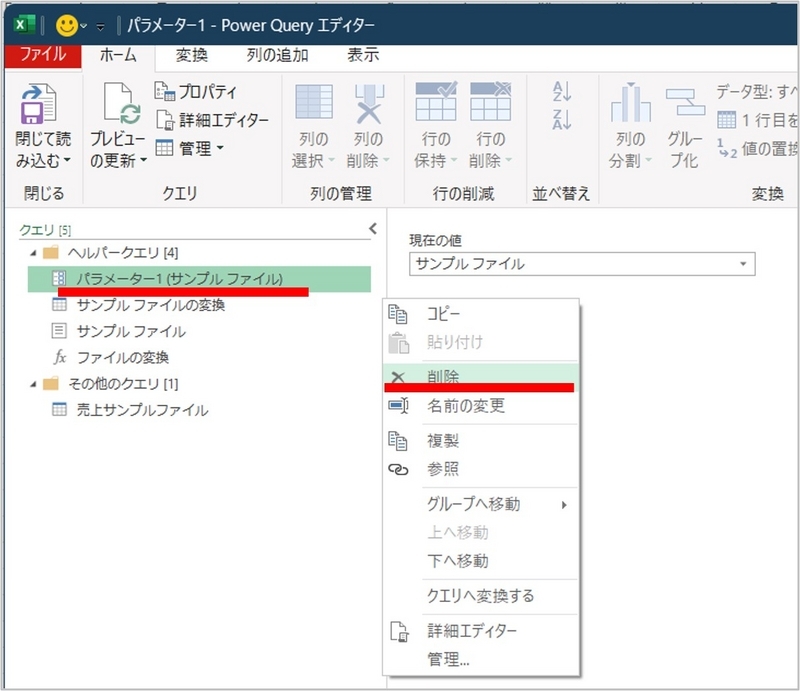Viewport: 800px width, 691px height.
Task: Choose 管理... in the context menu
Action: coord(481,659)
